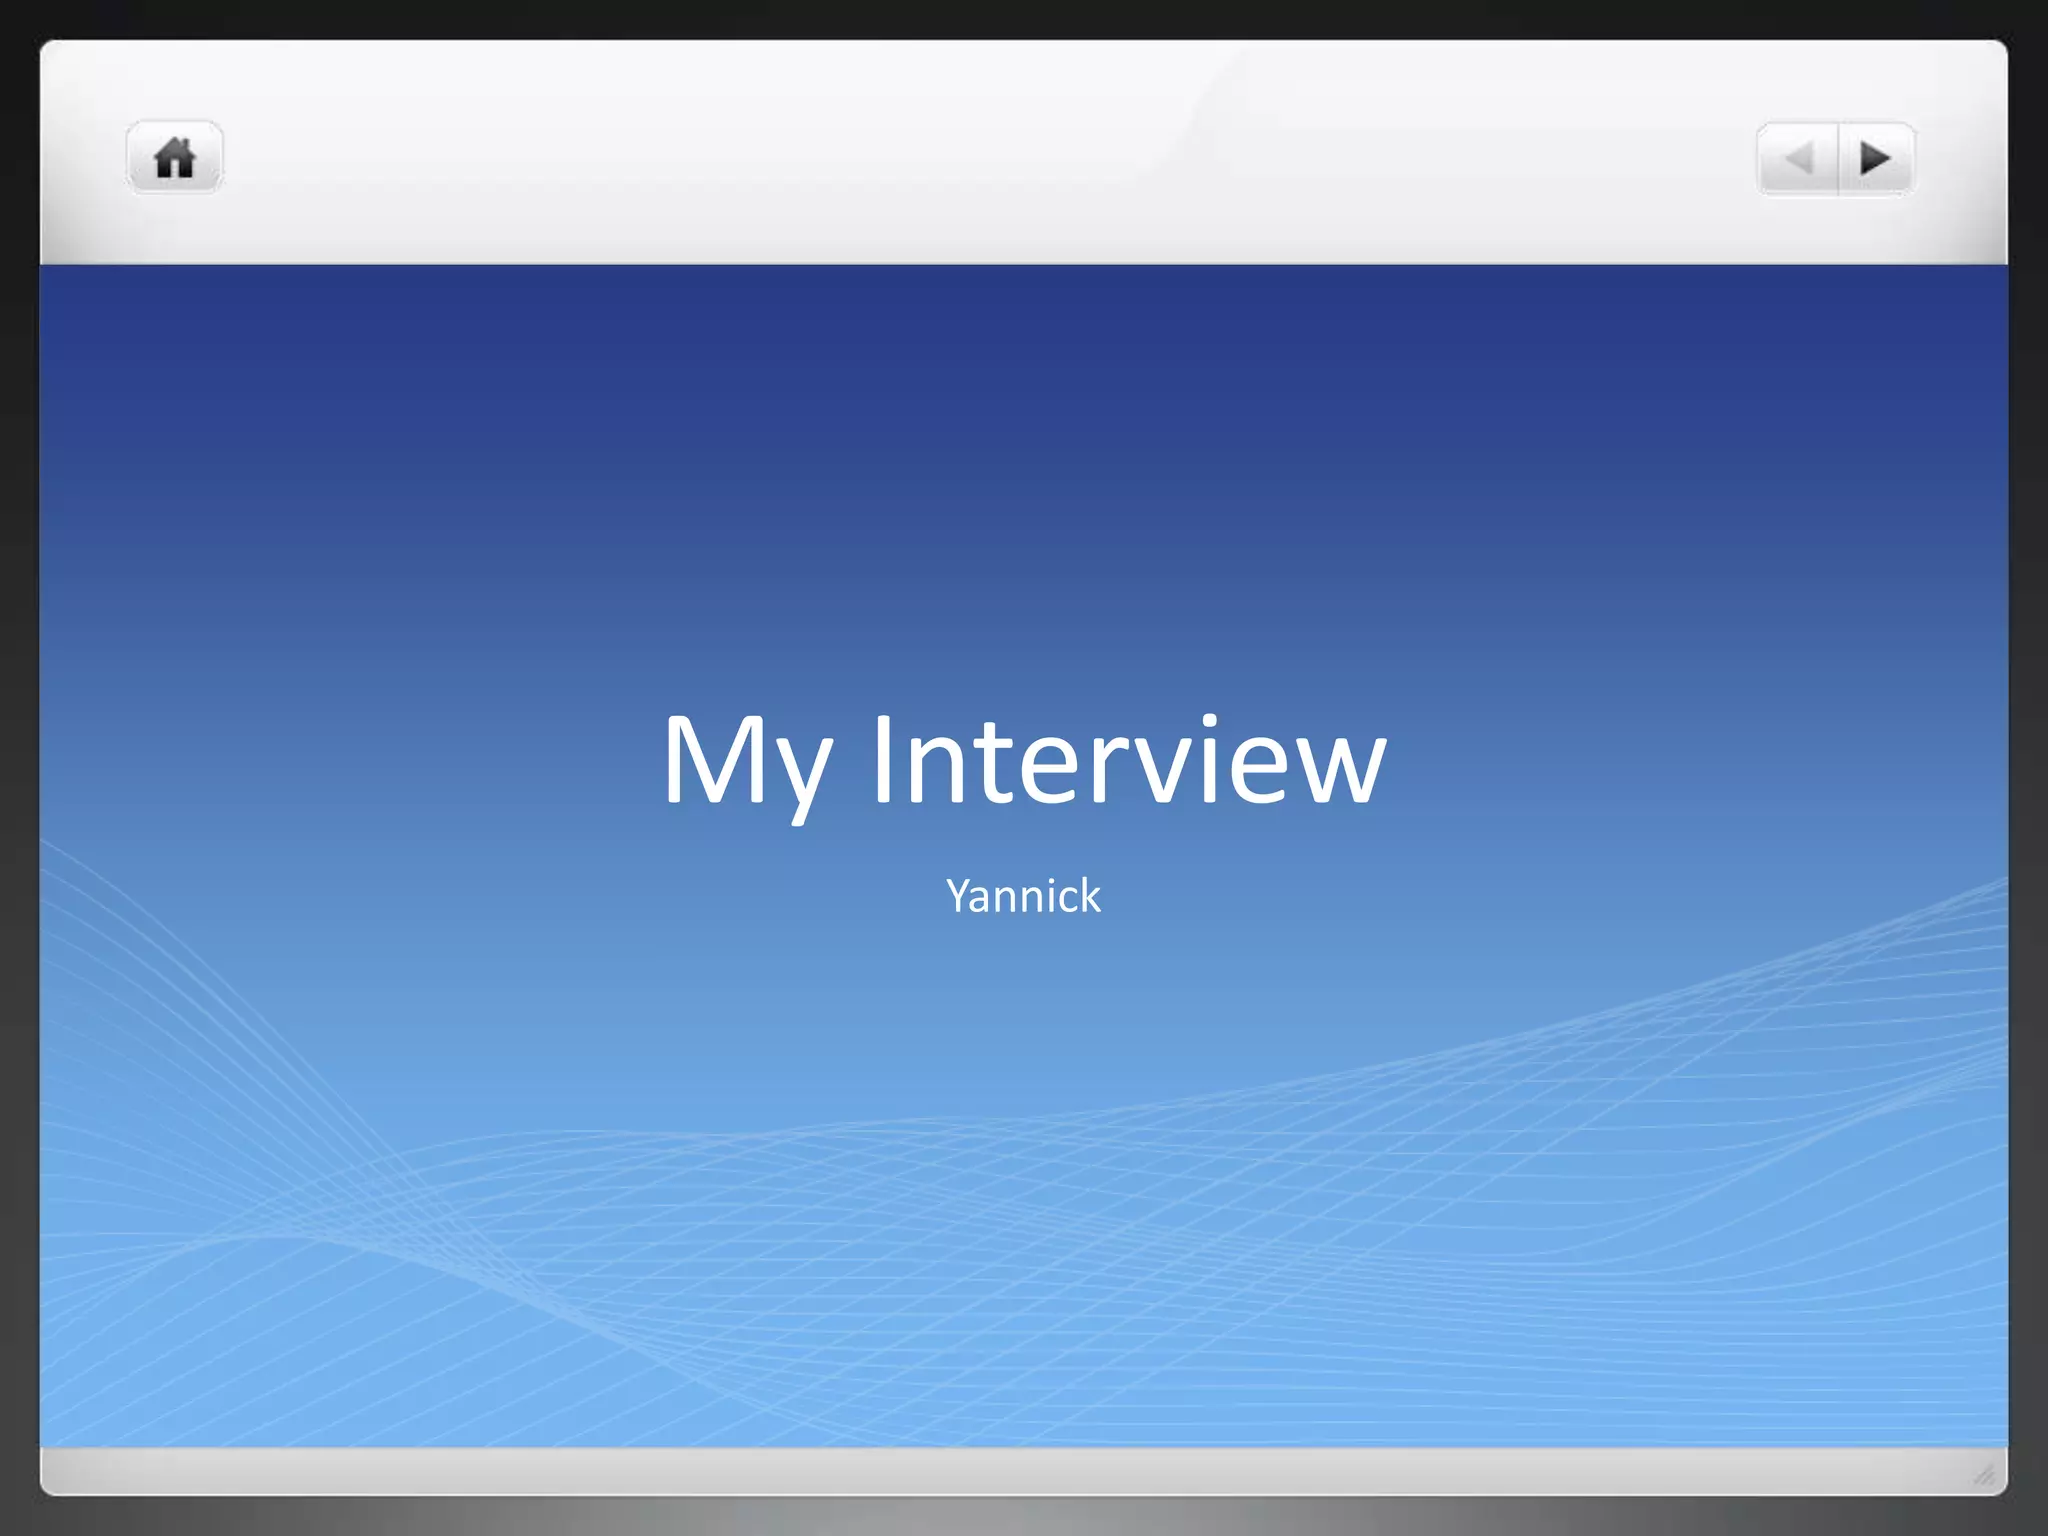Click the capital 'M' of the title
Screen dimensions: 2048x1536
click(714, 758)
